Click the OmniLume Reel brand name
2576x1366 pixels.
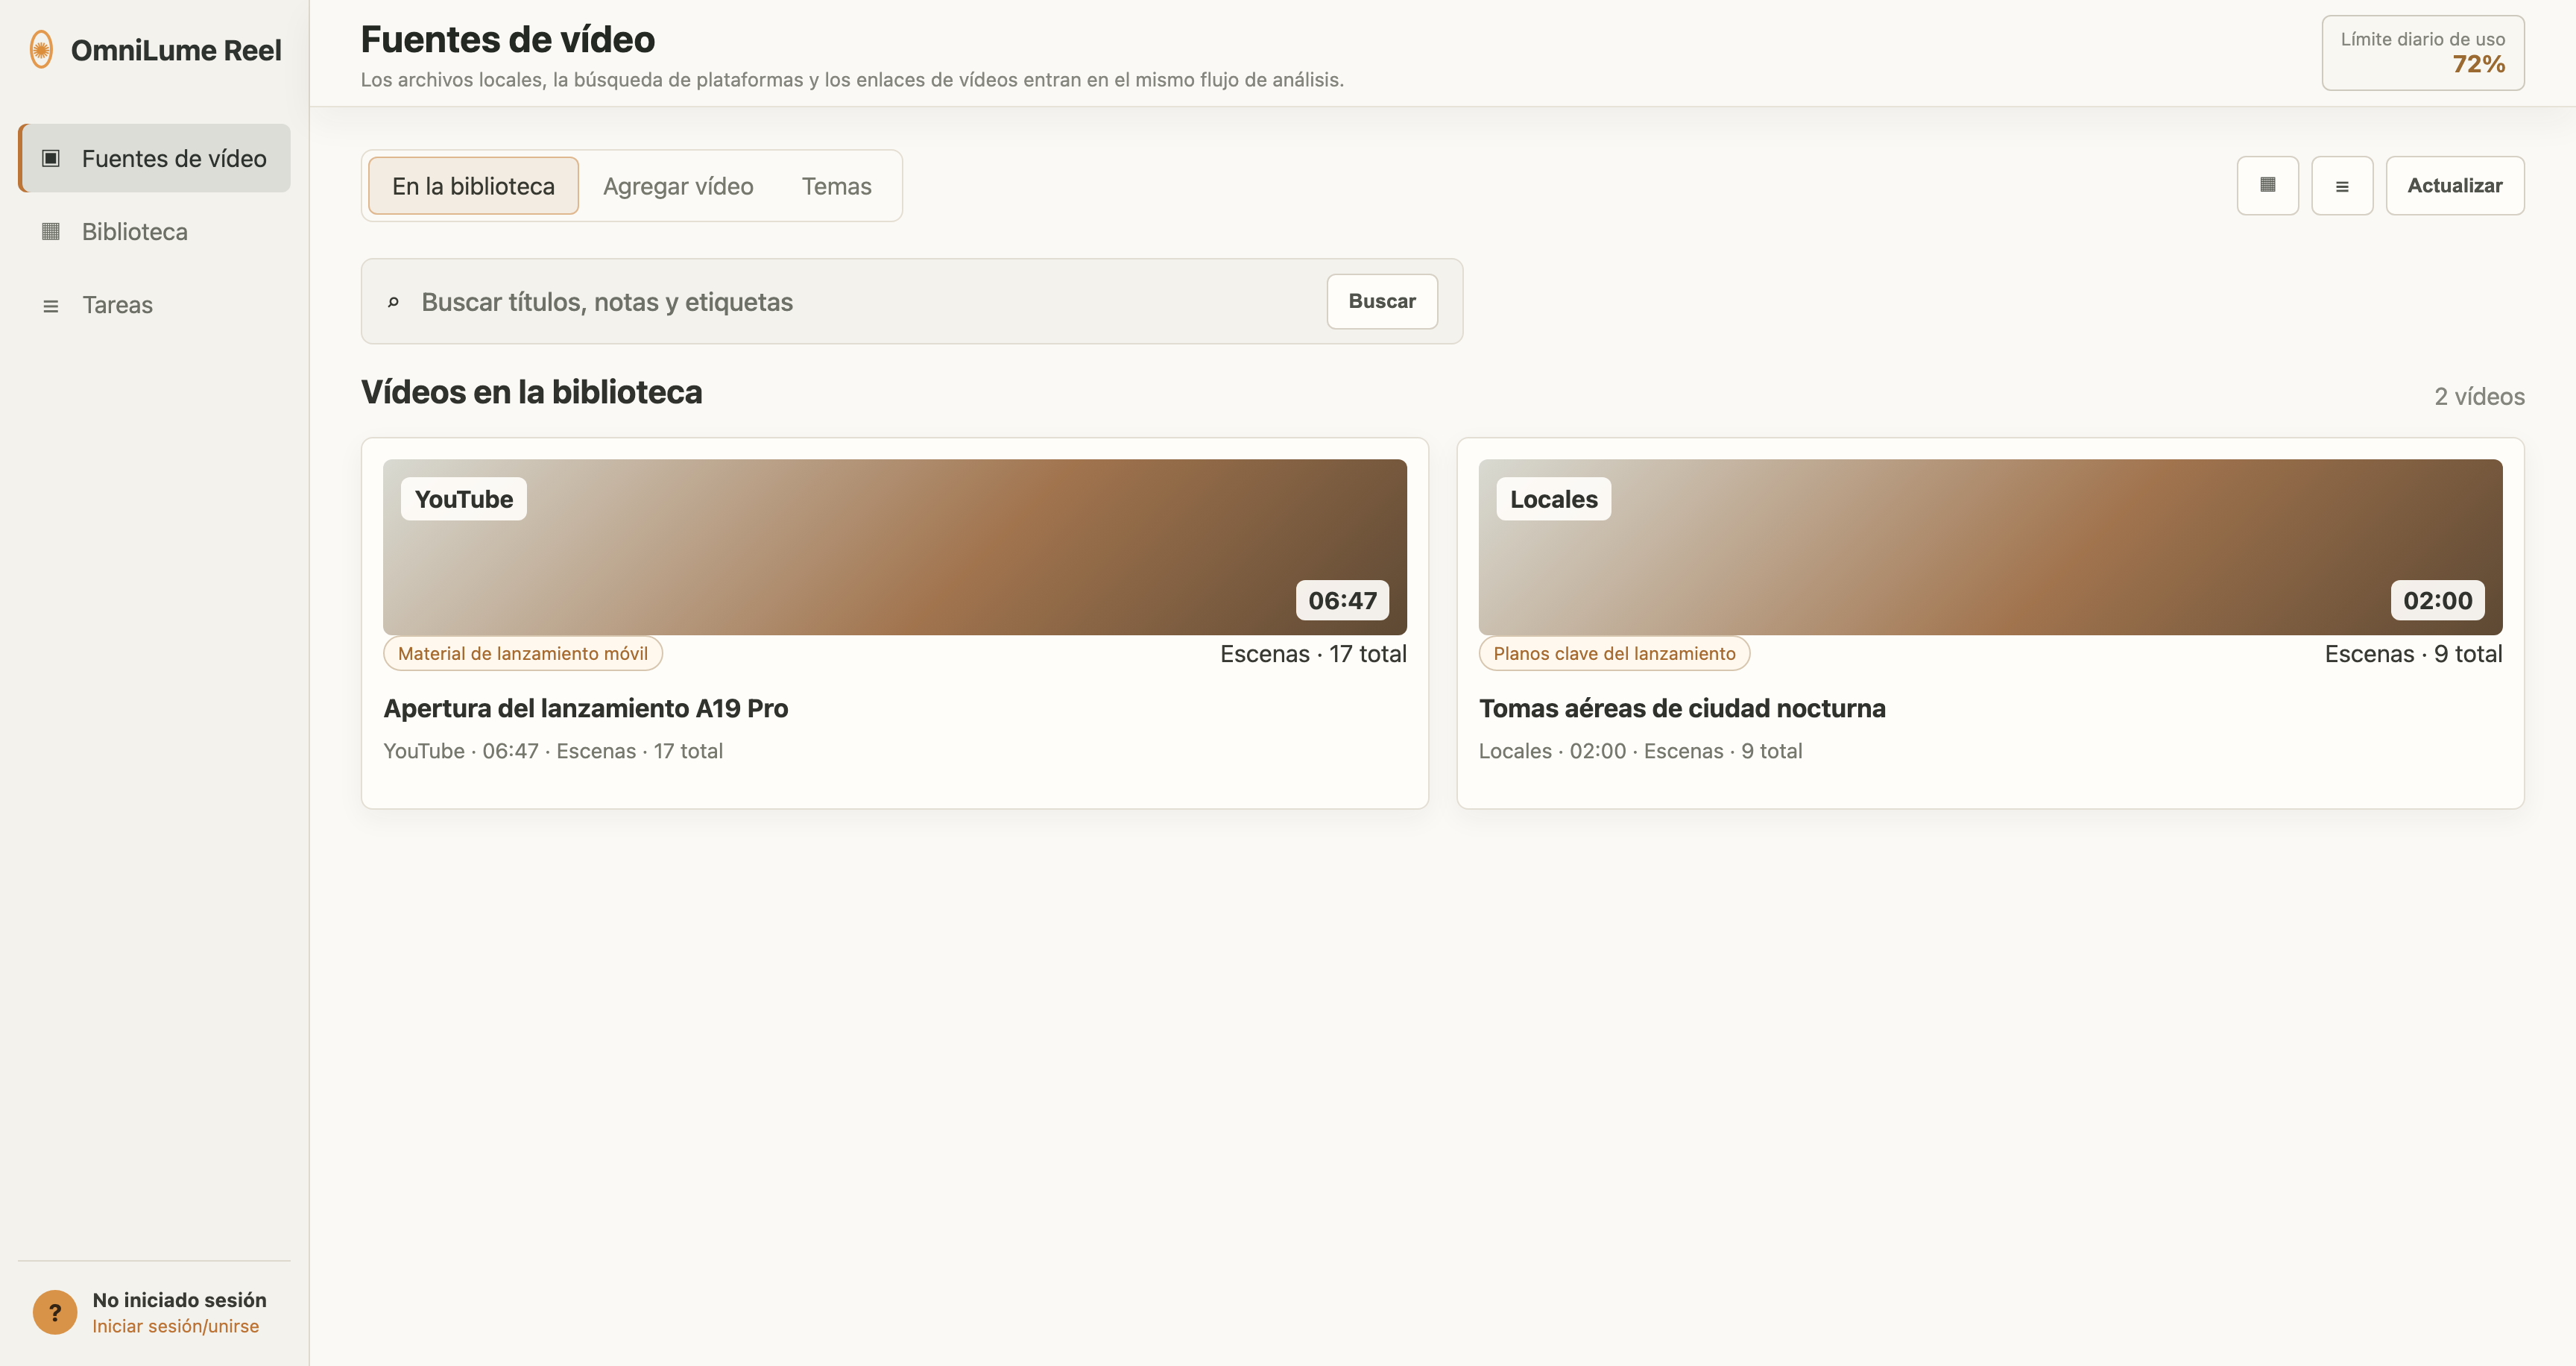(x=176, y=50)
